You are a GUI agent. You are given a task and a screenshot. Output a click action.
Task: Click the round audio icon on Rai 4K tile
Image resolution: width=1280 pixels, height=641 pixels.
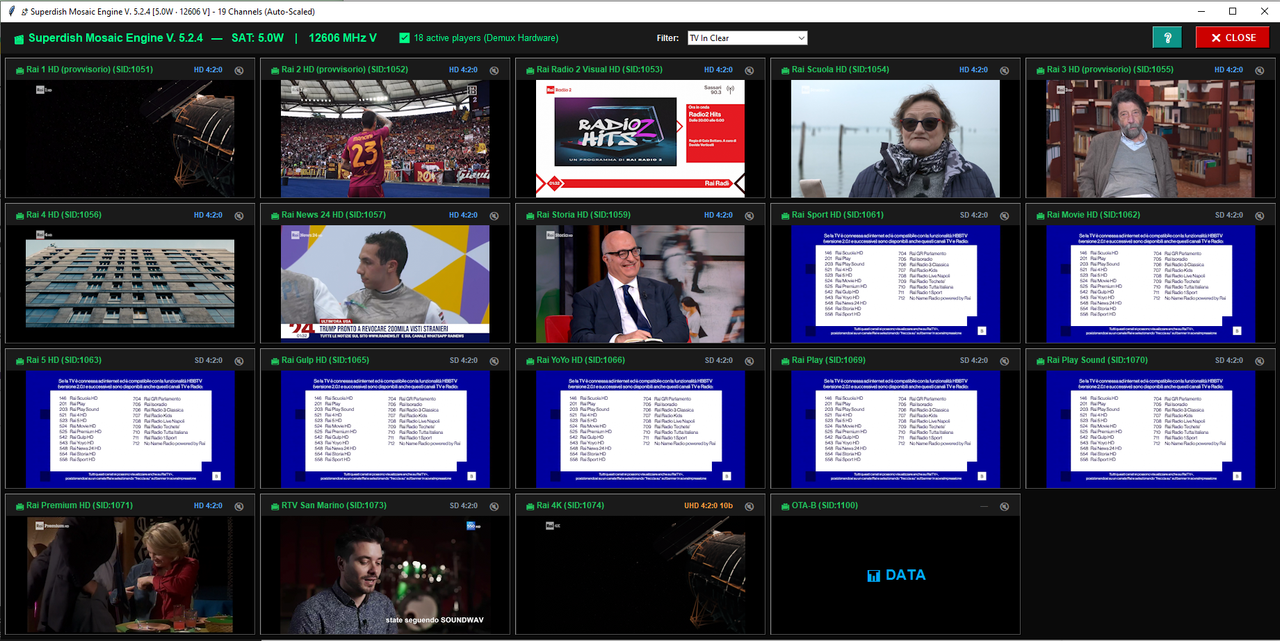click(x=749, y=506)
